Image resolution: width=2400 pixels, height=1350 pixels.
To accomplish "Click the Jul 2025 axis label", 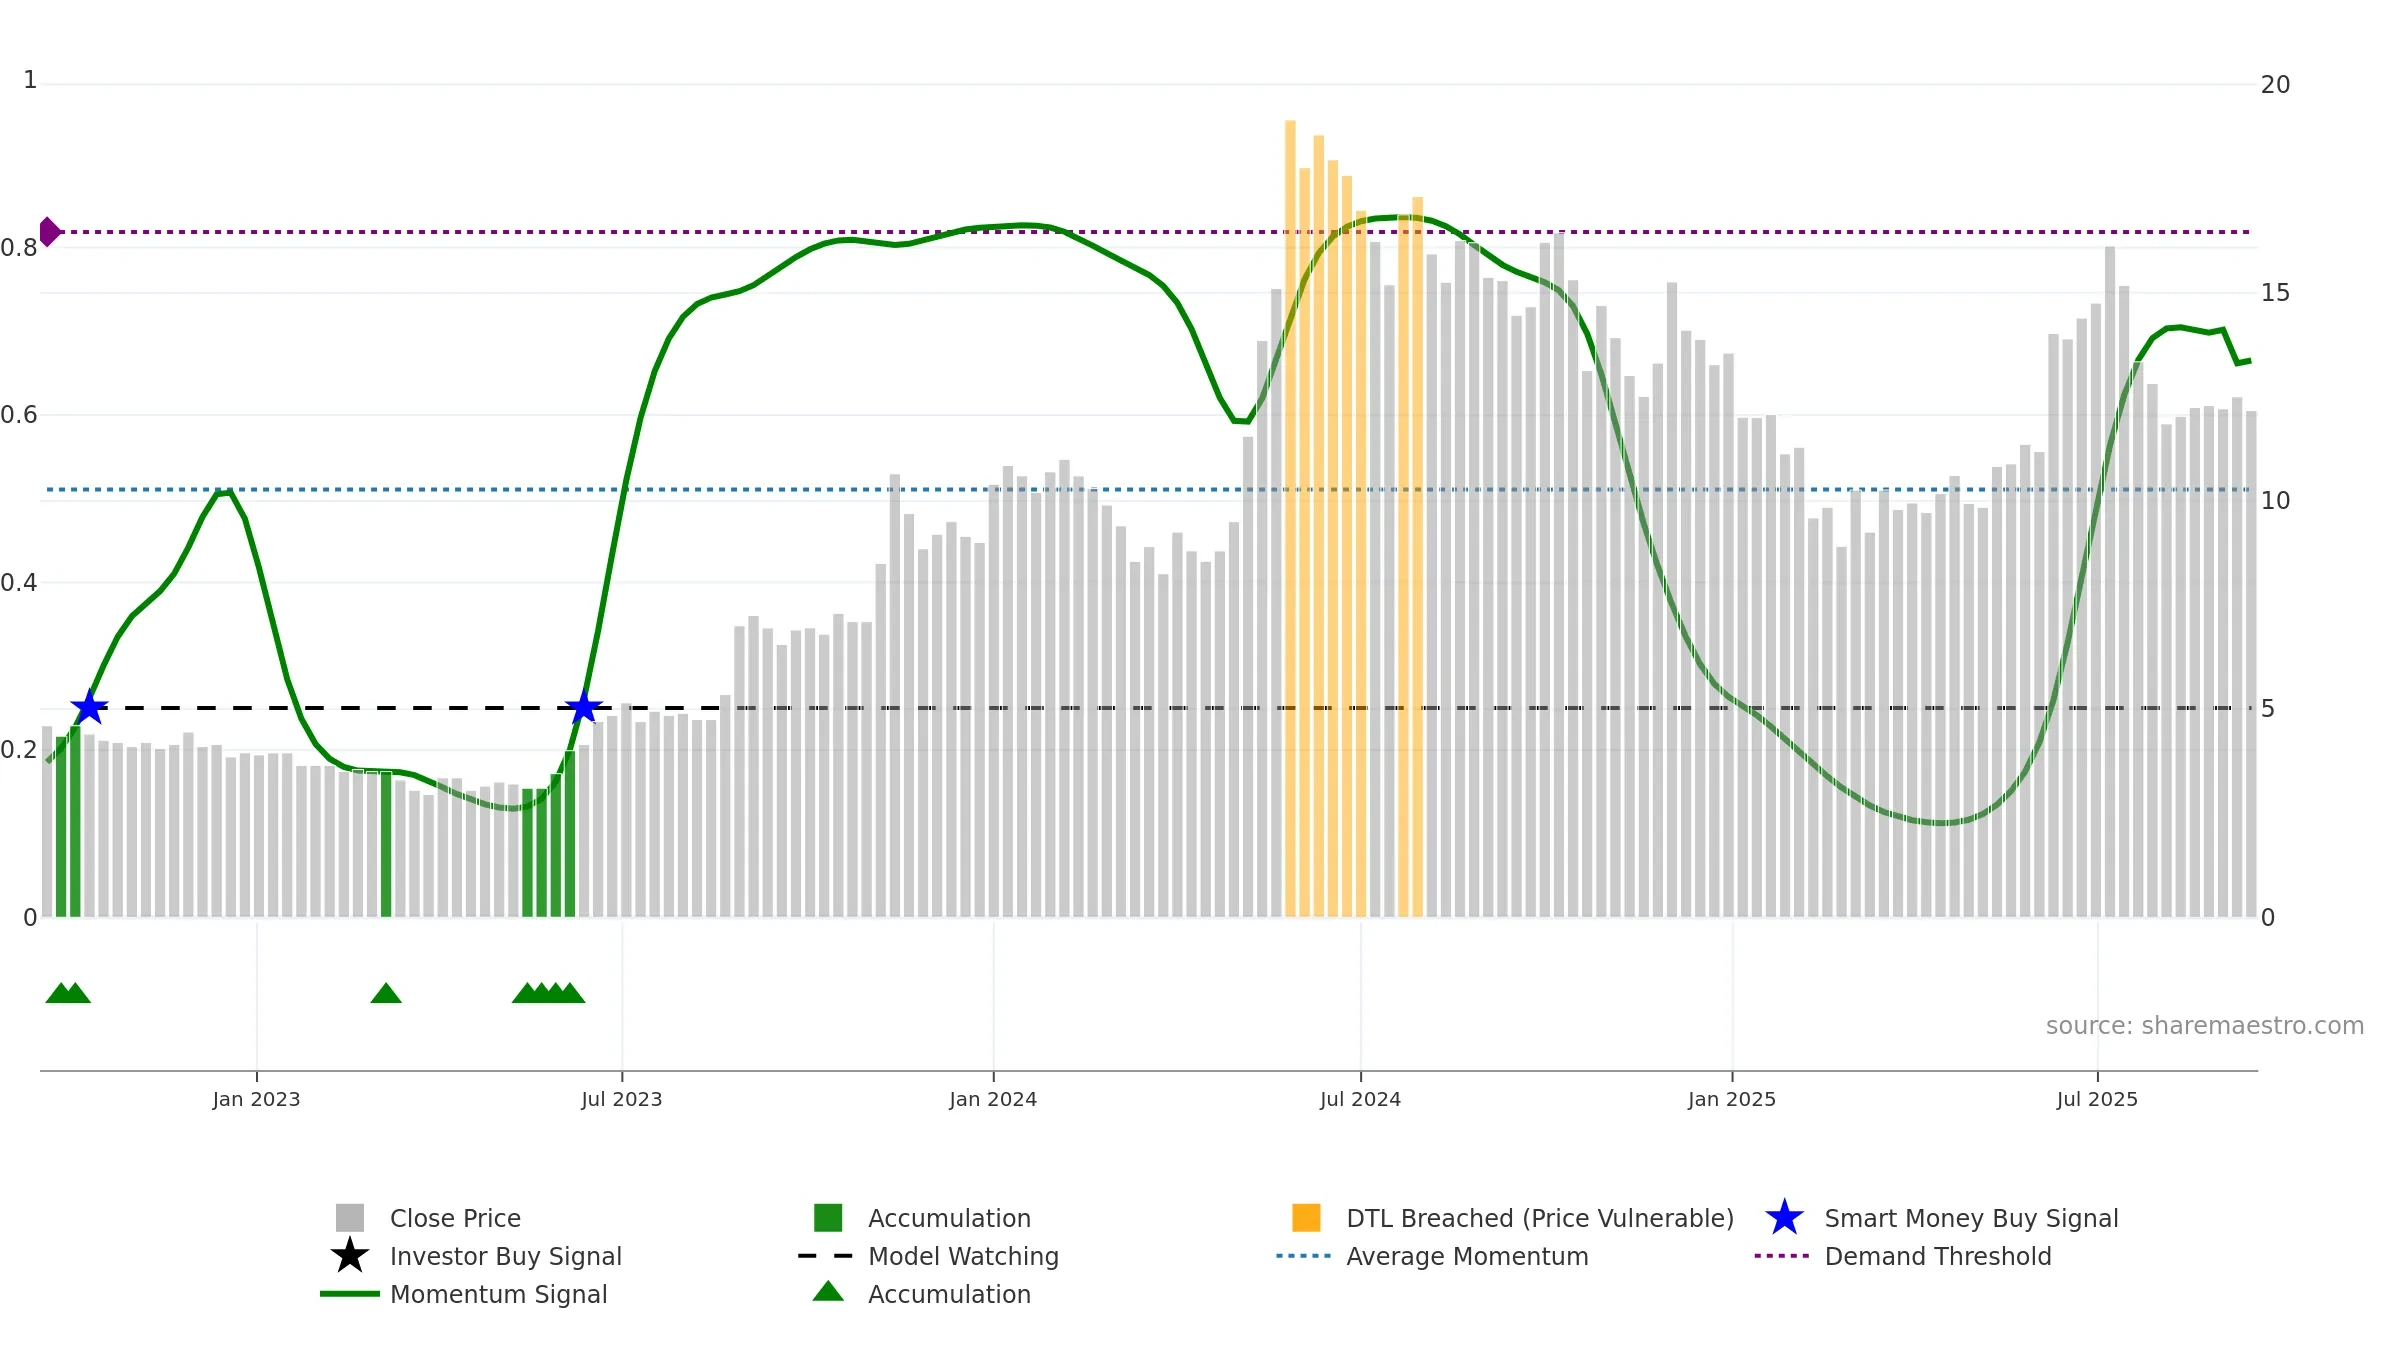I will coord(2097,1100).
